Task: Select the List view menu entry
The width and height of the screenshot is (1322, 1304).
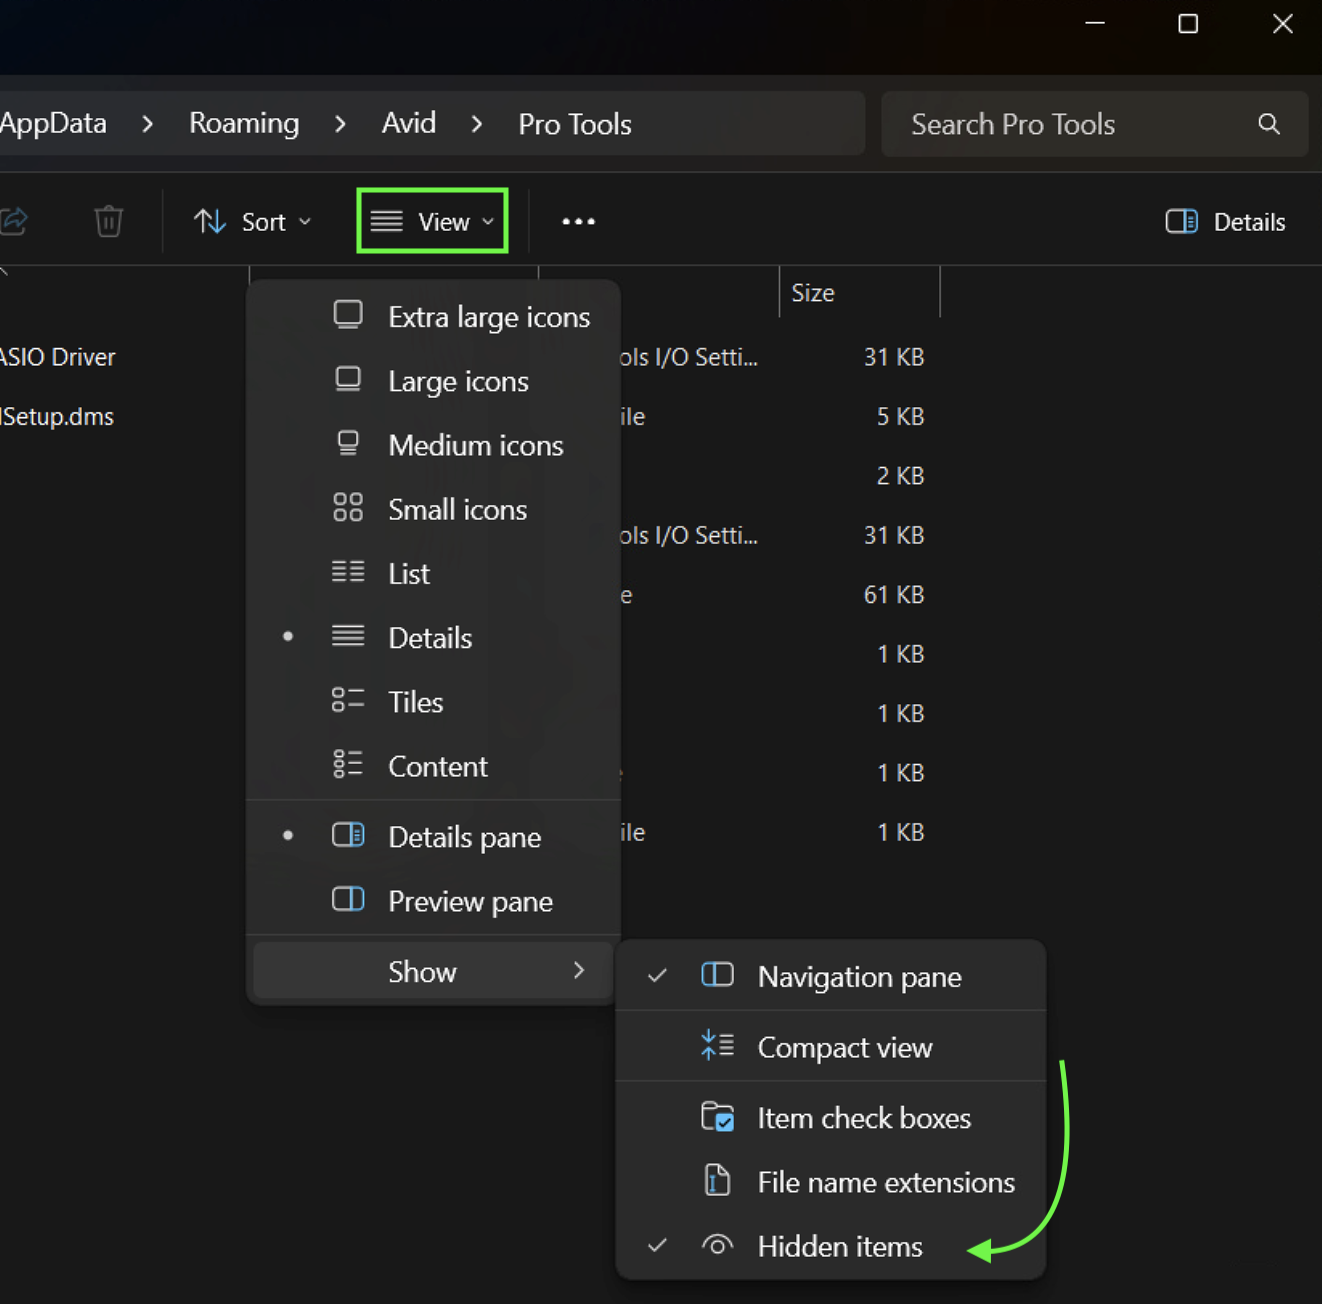Action: pyautogui.click(x=408, y=574)
